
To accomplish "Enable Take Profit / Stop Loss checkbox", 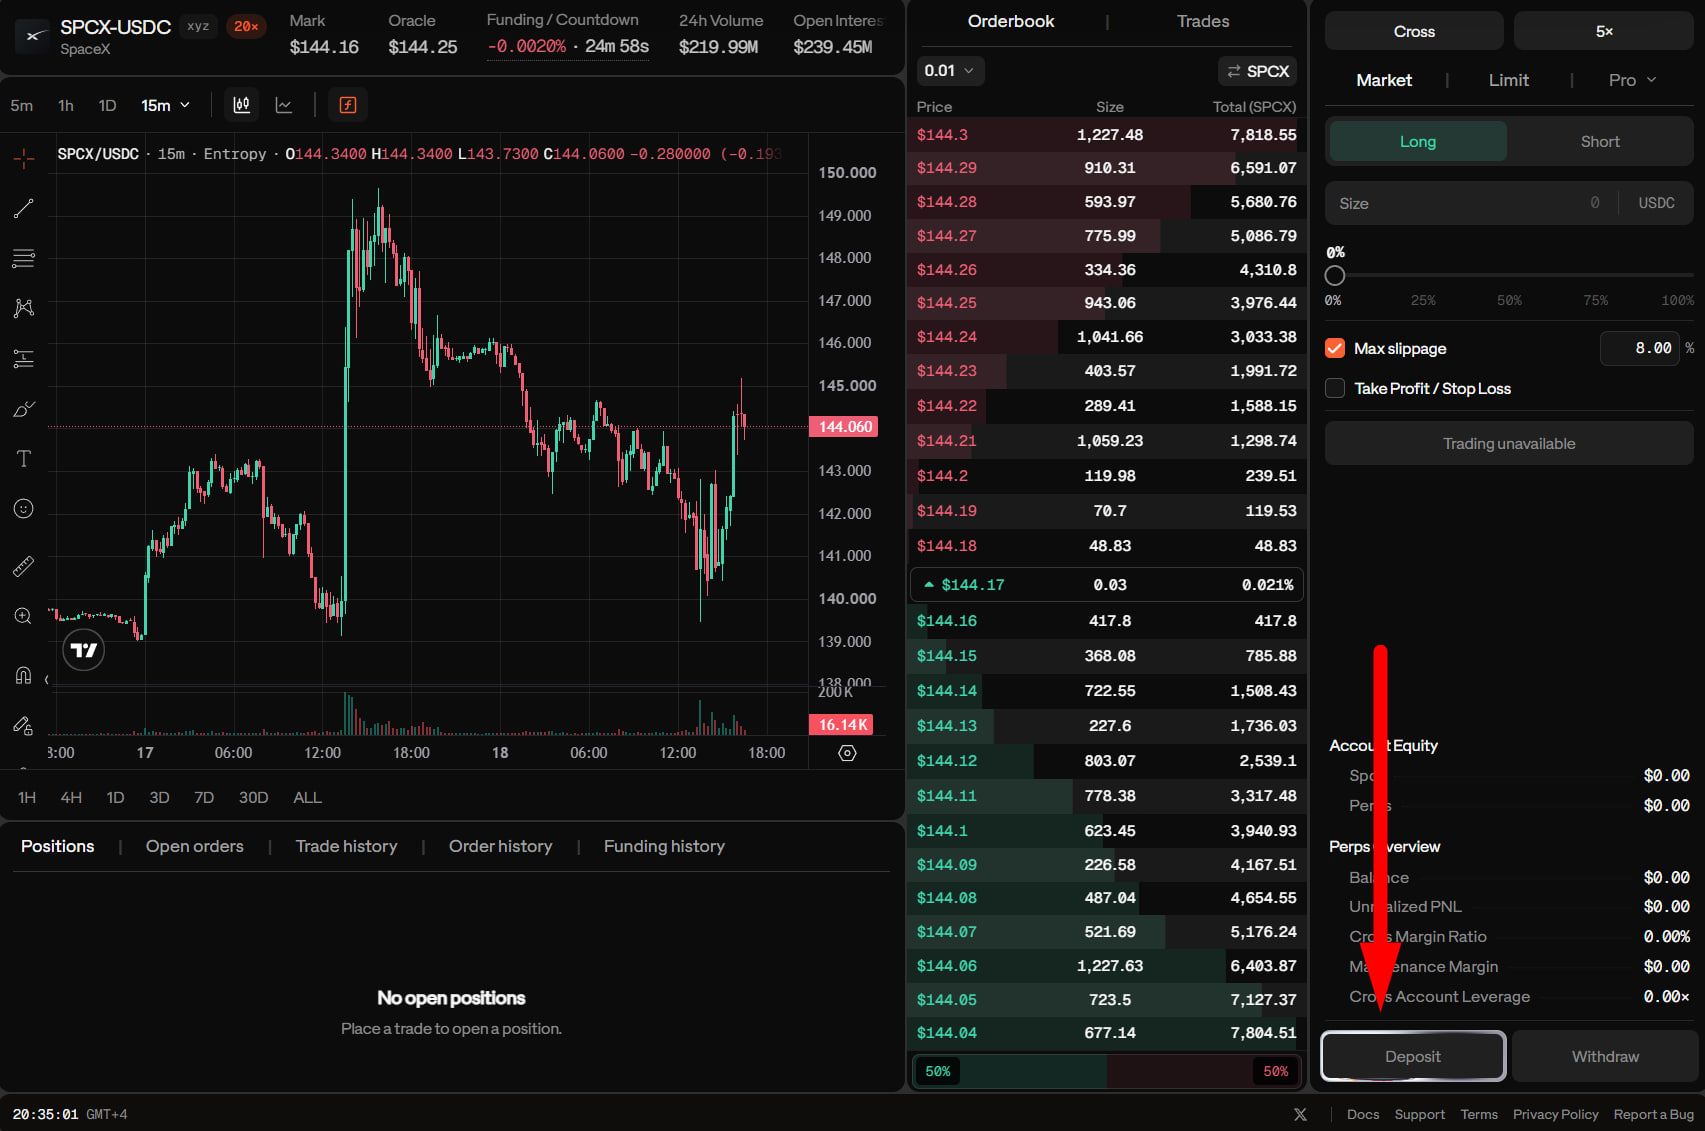I will click(1335, 388).
